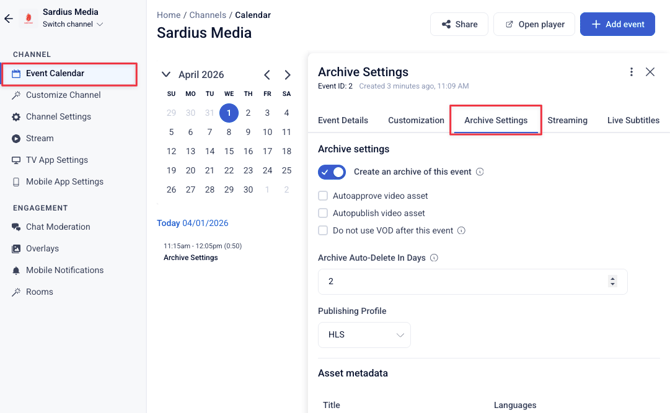Image resolution: width=670 pixels, height=413 pixels.
Task: Switch to the Streaming tab
Action: pyautogui.click(x=567, y=120)
